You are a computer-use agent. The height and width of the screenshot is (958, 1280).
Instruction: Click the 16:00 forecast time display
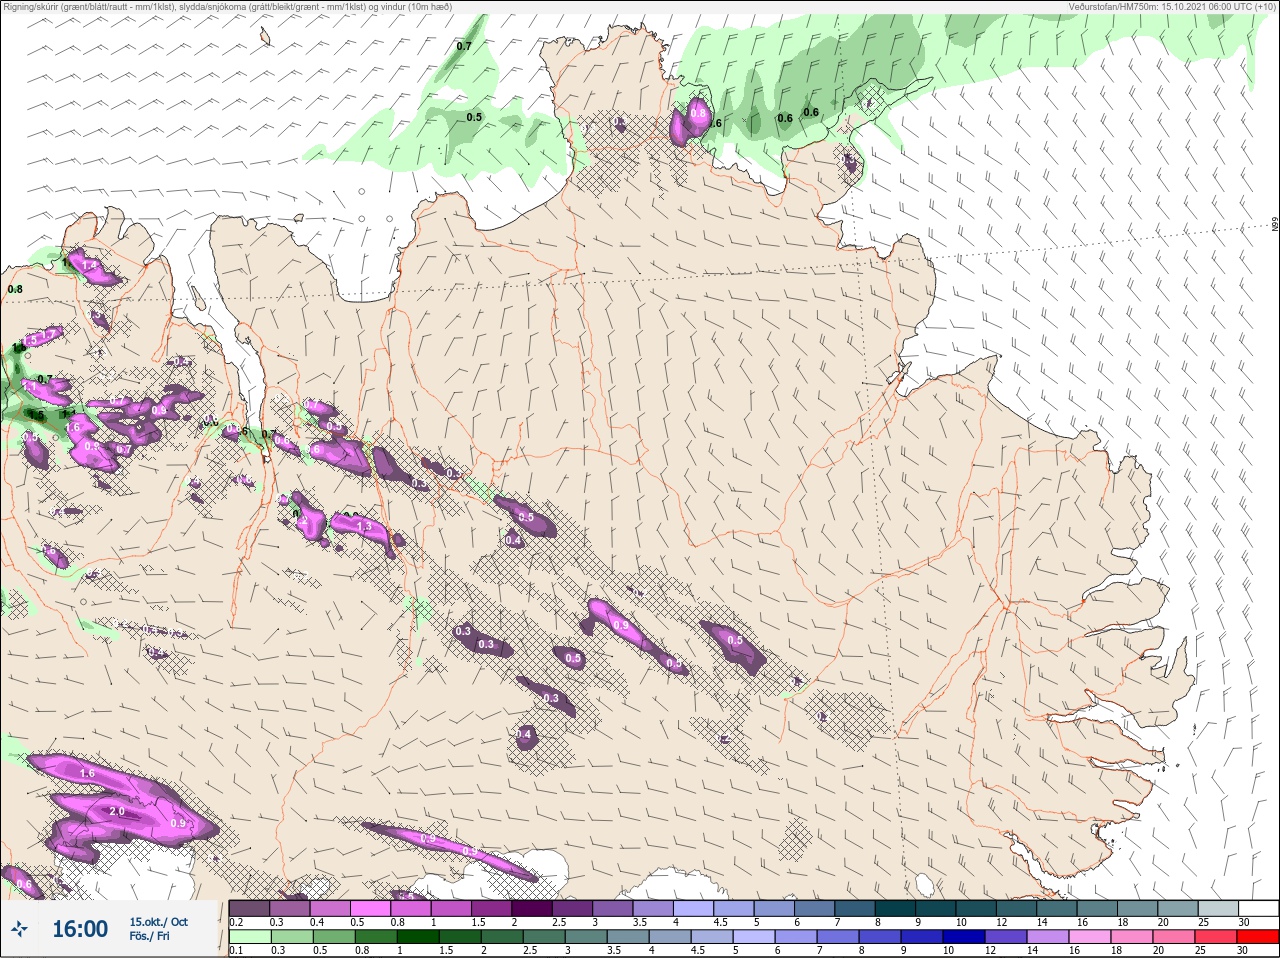pos(80,929)
